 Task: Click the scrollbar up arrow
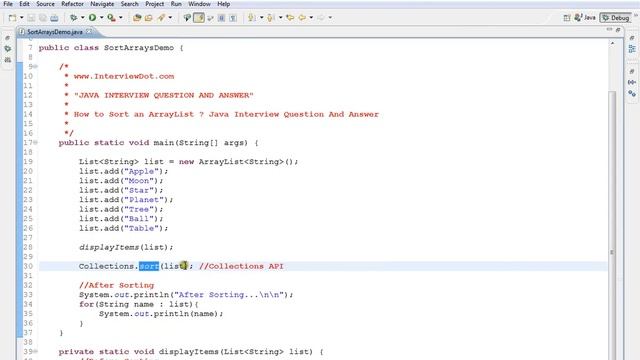(x=612, y=43)
